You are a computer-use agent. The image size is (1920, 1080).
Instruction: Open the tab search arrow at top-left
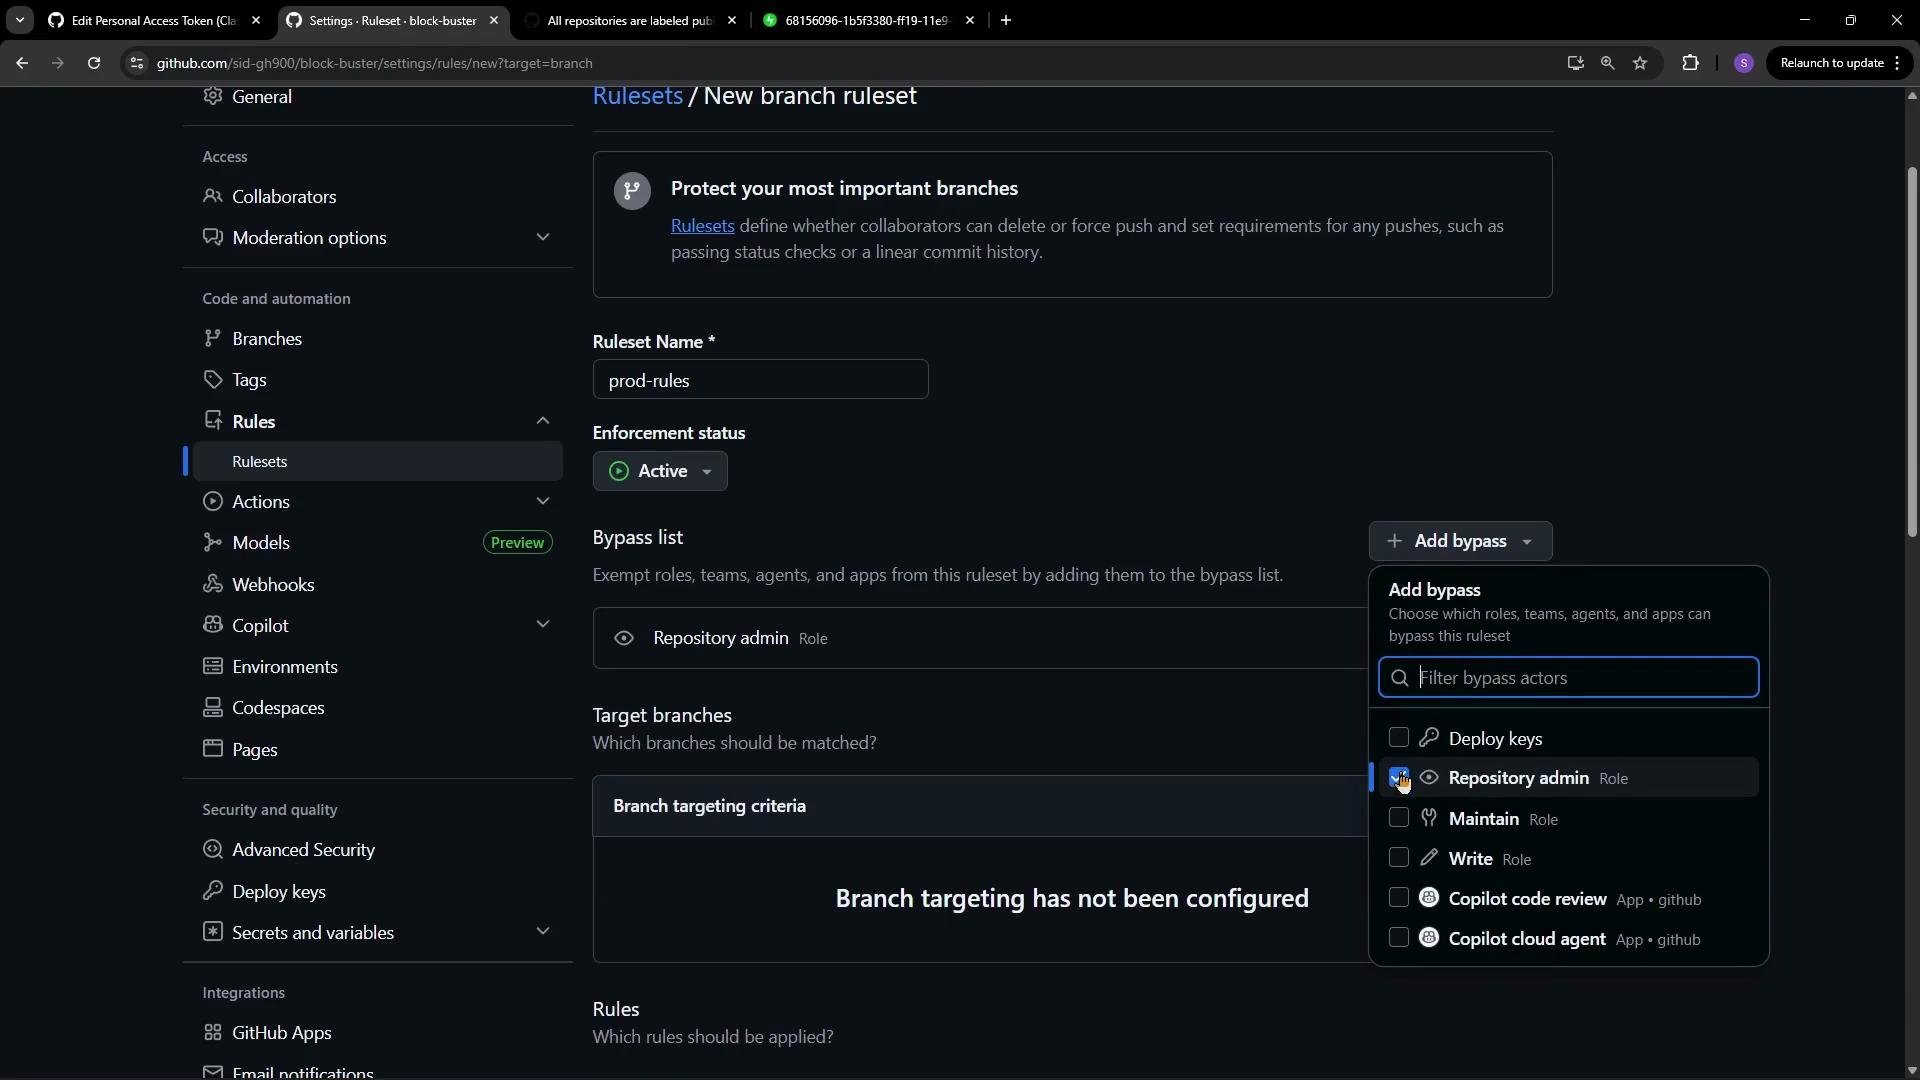pyautogui.click(x=19, y=20)
